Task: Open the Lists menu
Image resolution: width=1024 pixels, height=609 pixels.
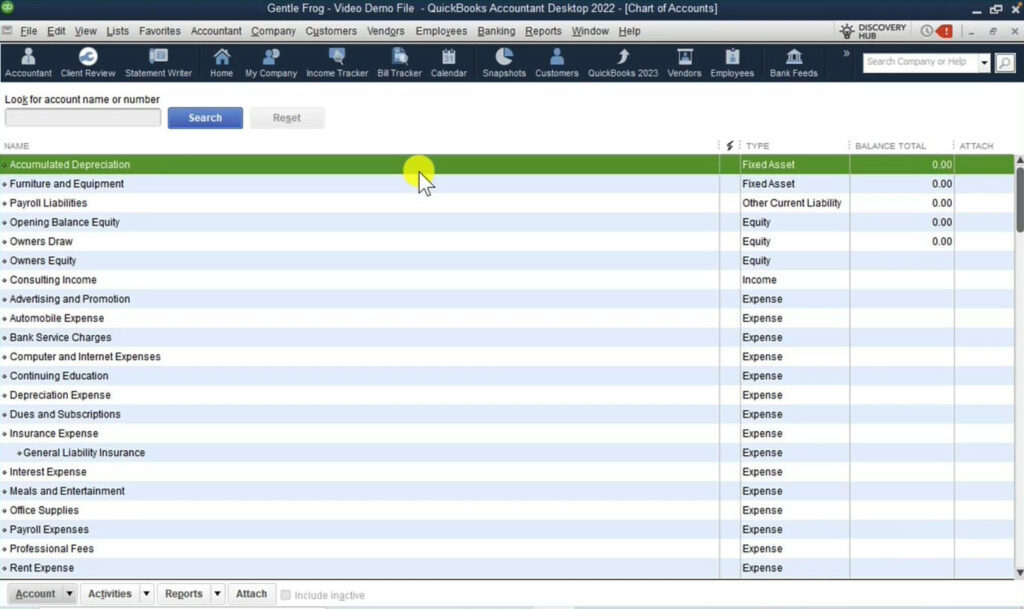Action: pyautogui.click(x=117, y=31)
